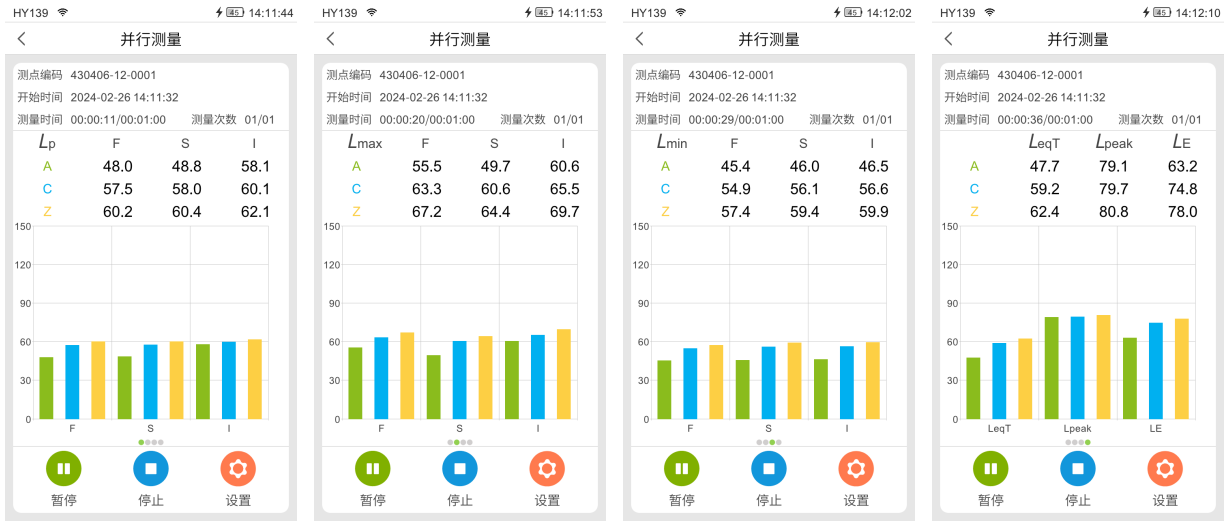Open settings gear on the Lp screen
Screen dimensions: 1230x529
(238, 468)
